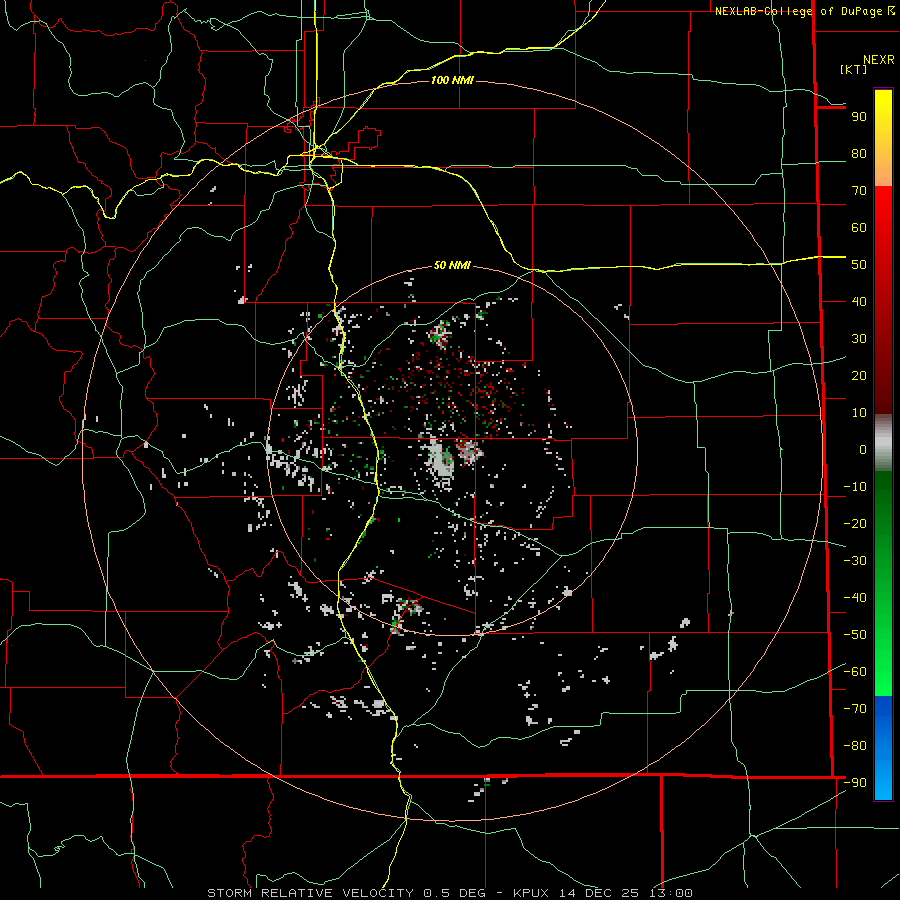The image size is (900, 900).
Task: Click the 80 value on velocity scale
Action: 859,154
